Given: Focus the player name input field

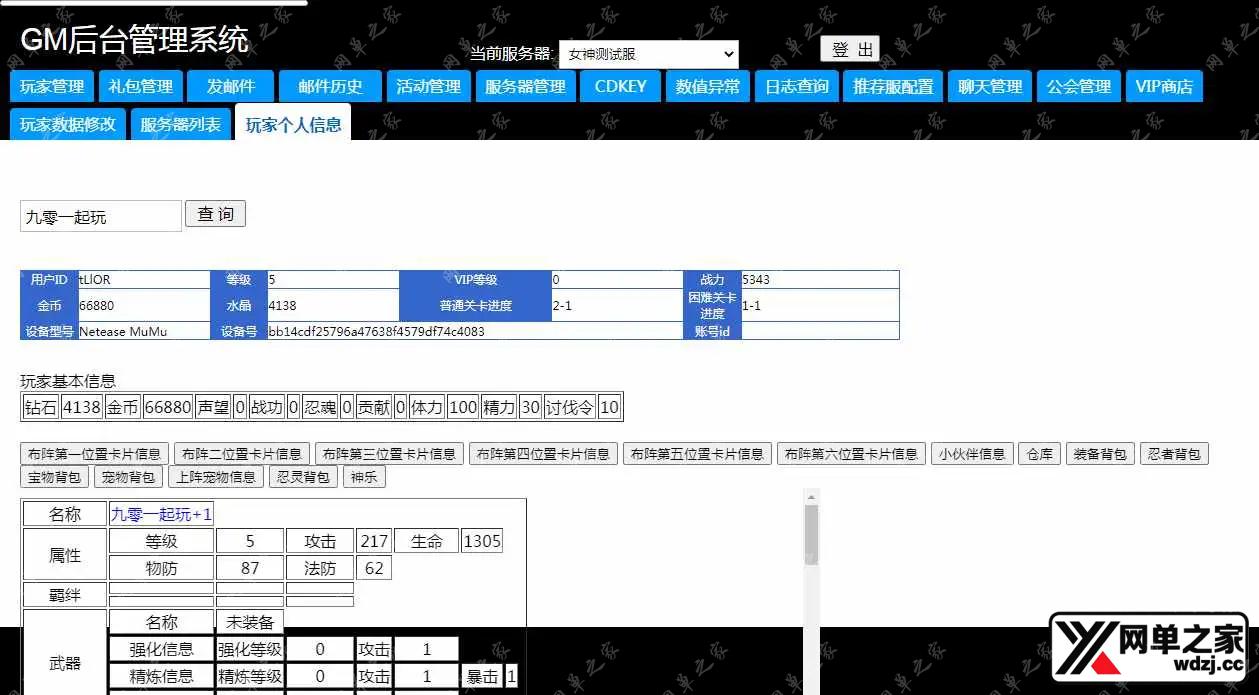Looking at the screenshot, I should point(100,216).
